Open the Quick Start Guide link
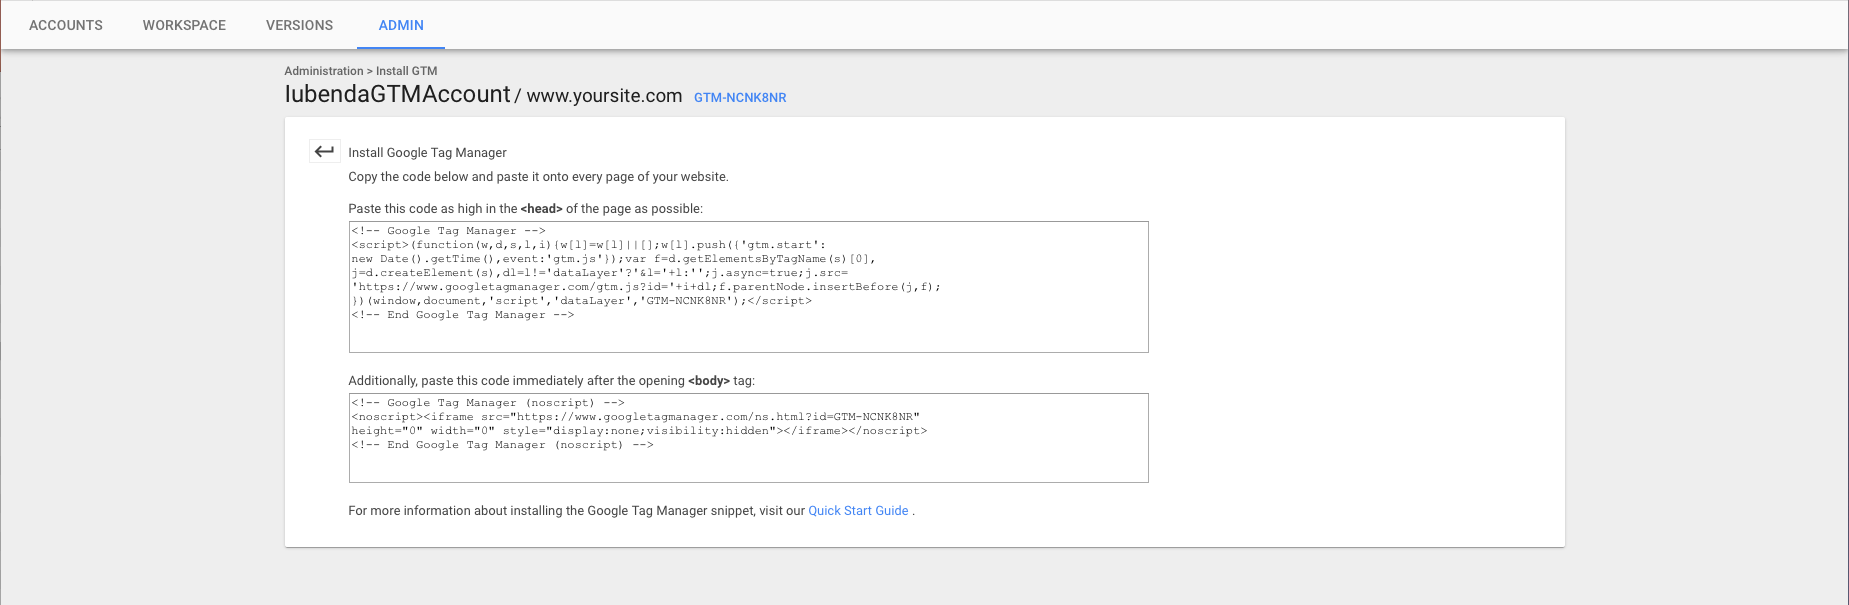The width and height of the screenshot is (1849, 605). coord(858,511)
